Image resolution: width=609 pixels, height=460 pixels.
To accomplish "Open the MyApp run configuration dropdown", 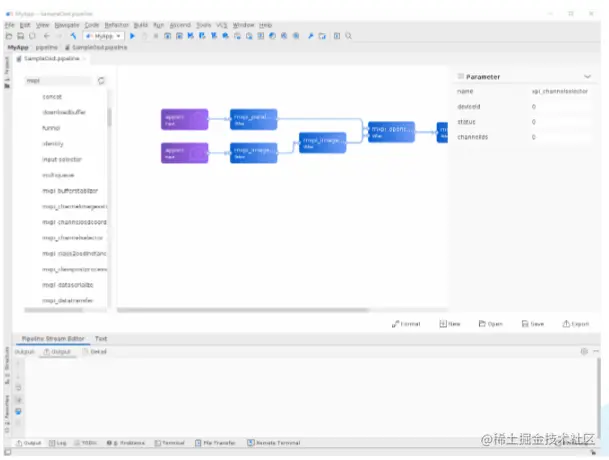I will (103, 36).
